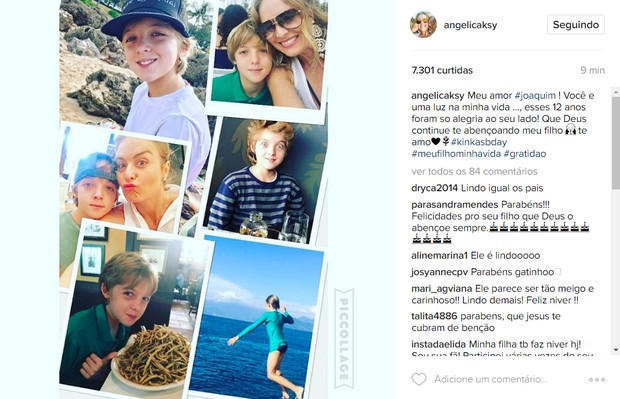Open mari_agviana commenter profile
Image resolution: width=620 pixels, height=399 pixels.
point(442,289)
